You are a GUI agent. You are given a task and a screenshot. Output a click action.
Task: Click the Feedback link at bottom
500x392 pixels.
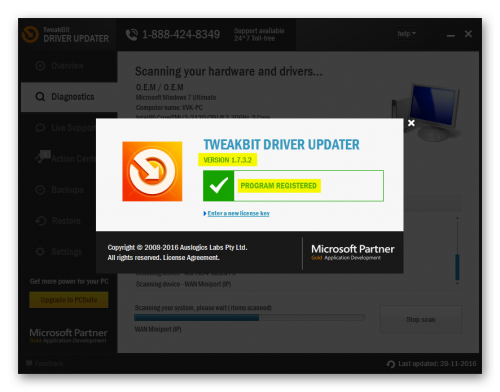coord(49,363)
